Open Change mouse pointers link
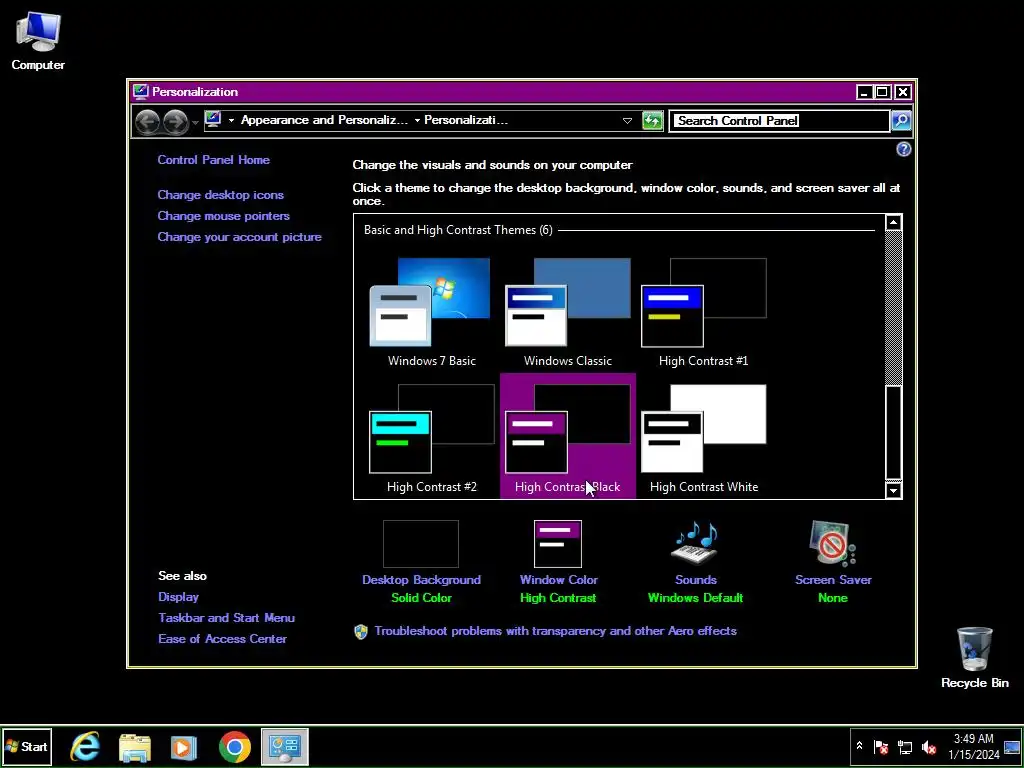The image size is (1024, 768). pyautogui.click(x=223, y=216)
